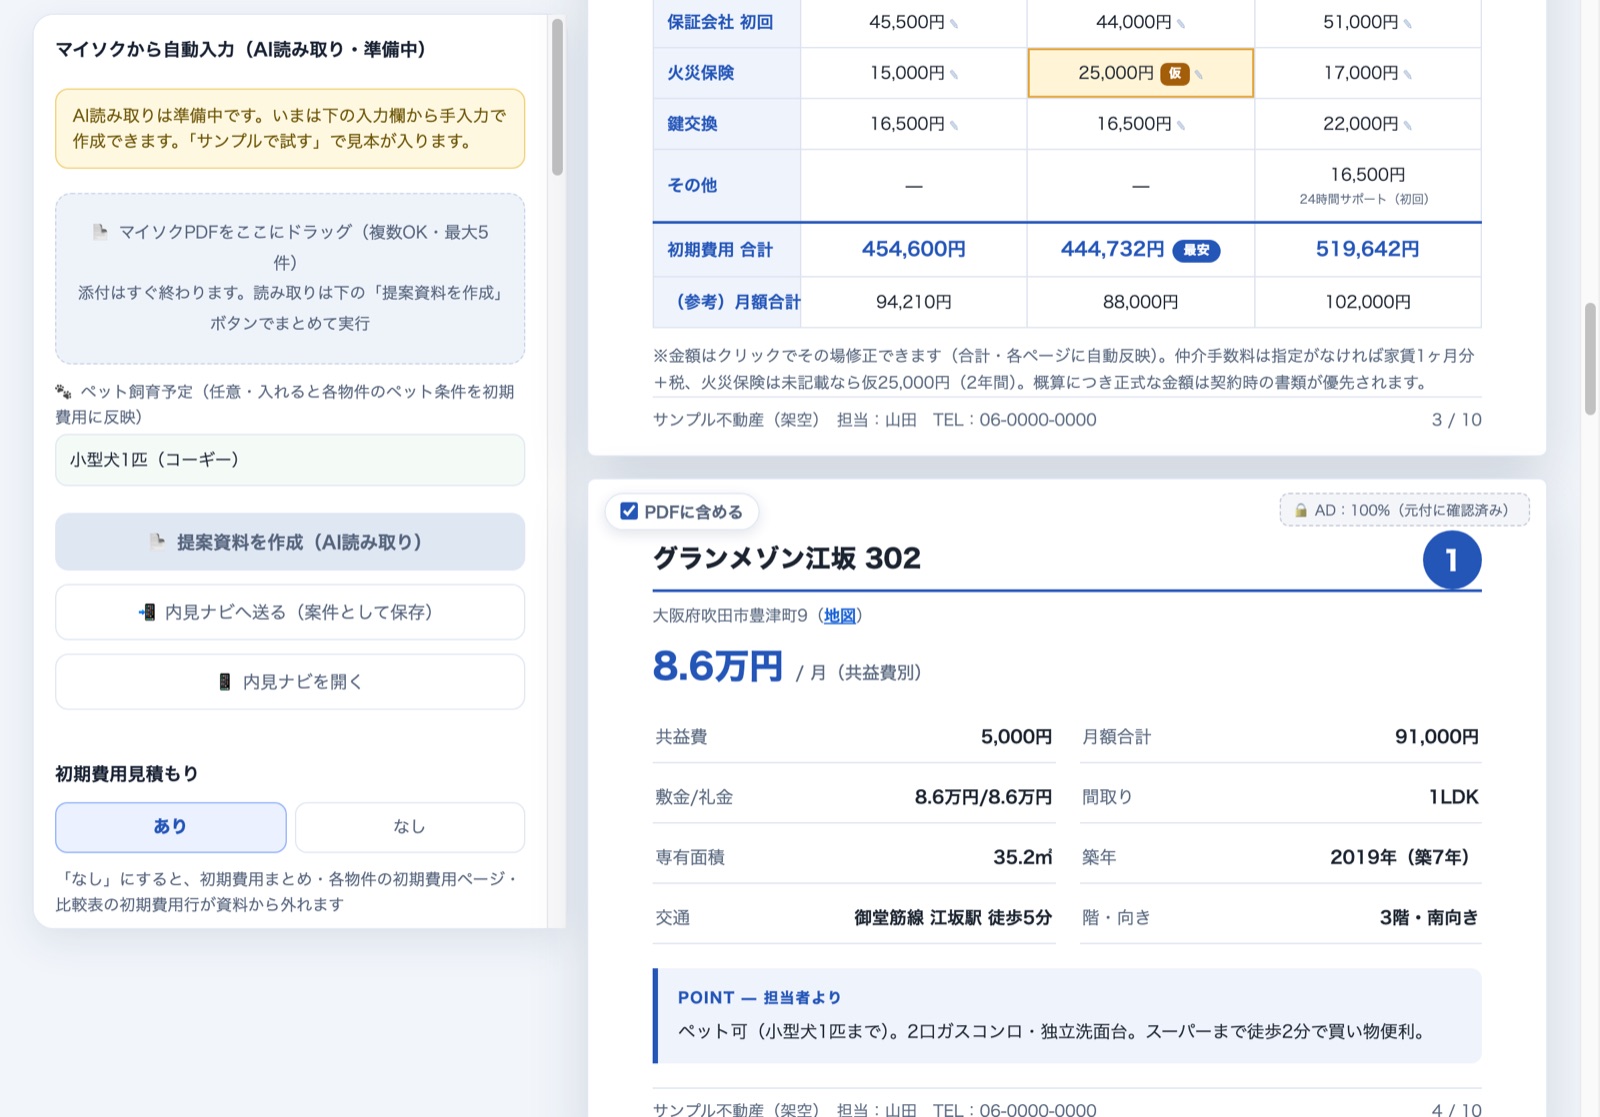Screen dimensions: 1600x1117
Task: Click the value 3階・南向き
Action: coord(1429,917)
